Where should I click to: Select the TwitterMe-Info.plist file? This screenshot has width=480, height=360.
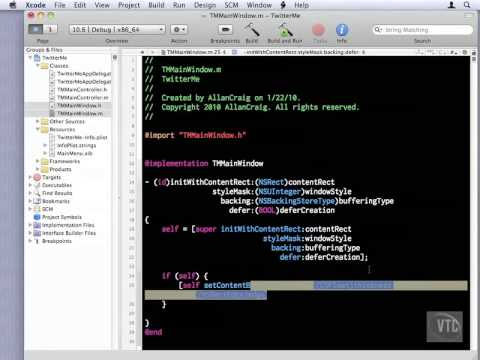pyautogui.click(x=82, y=137)
